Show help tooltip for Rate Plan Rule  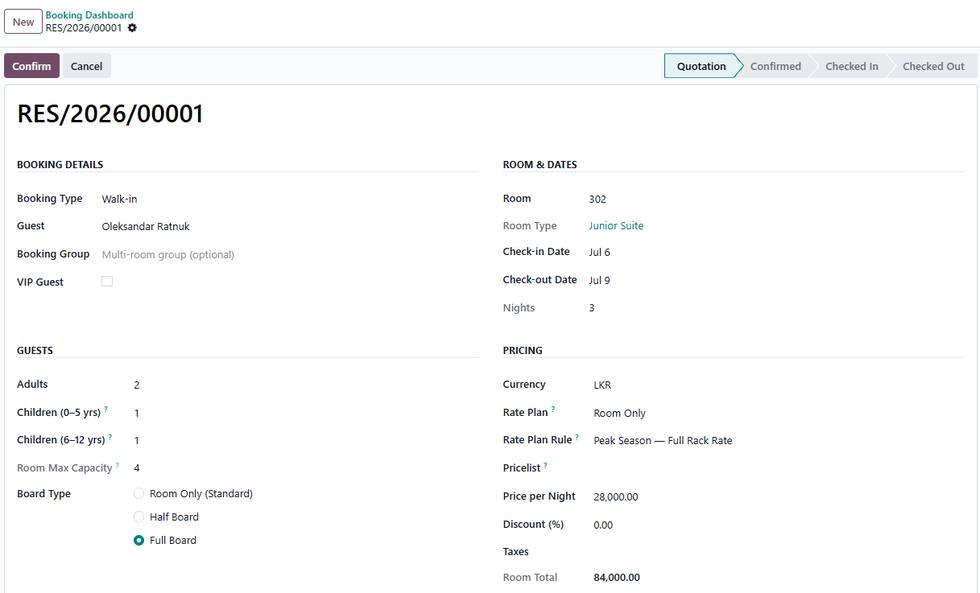(x=577, y=437)
